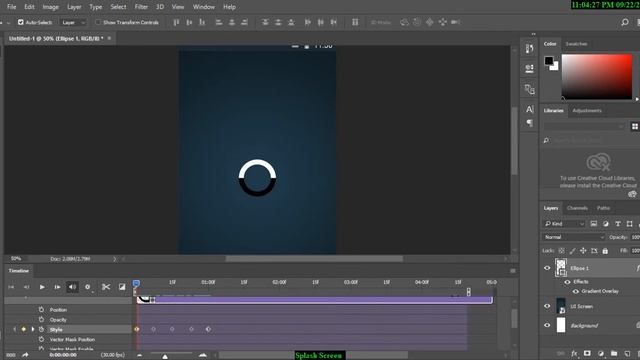Viewport: 640px width, 360px height.
Task: Filter layers by pixel layers icon
Action: click(593, 224)
